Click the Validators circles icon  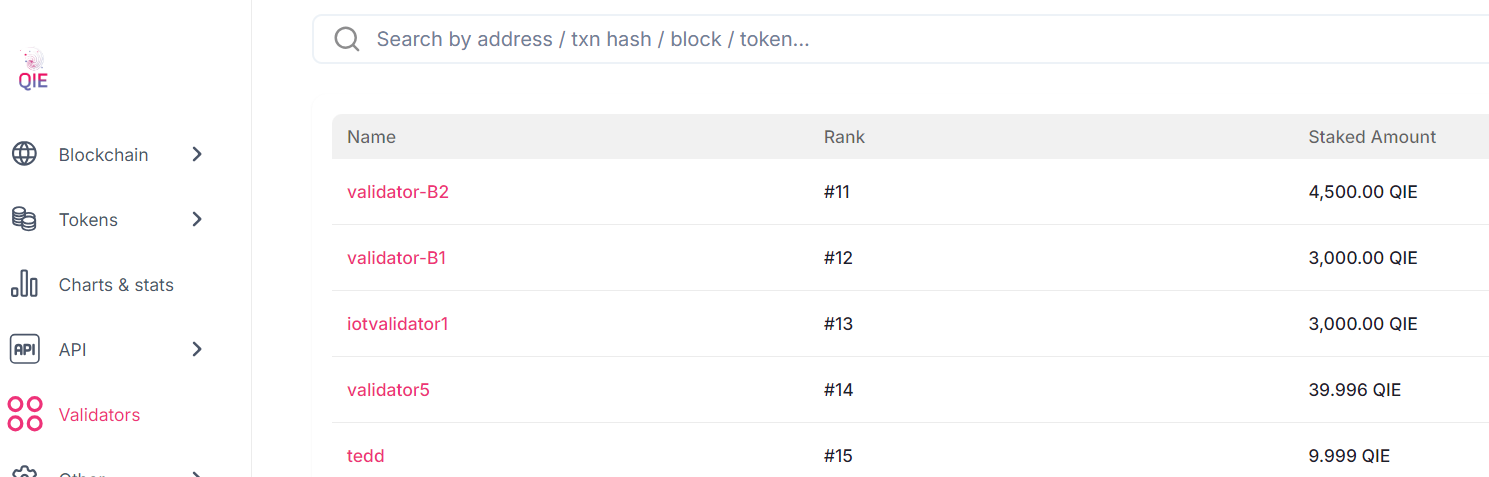[25, 414]
